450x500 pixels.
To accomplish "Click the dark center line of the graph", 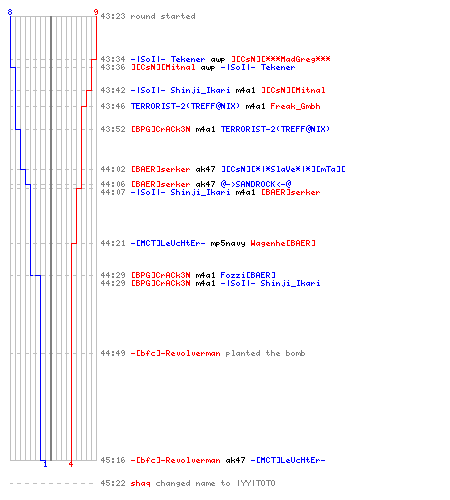I will point(51,238).
